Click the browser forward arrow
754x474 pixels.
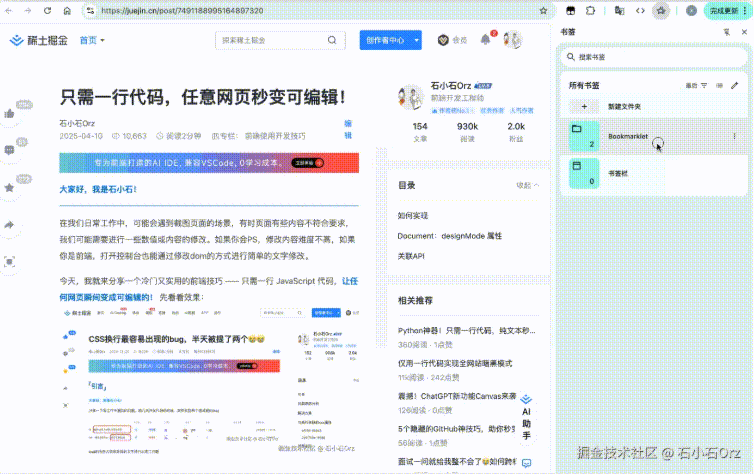(28, 11)
